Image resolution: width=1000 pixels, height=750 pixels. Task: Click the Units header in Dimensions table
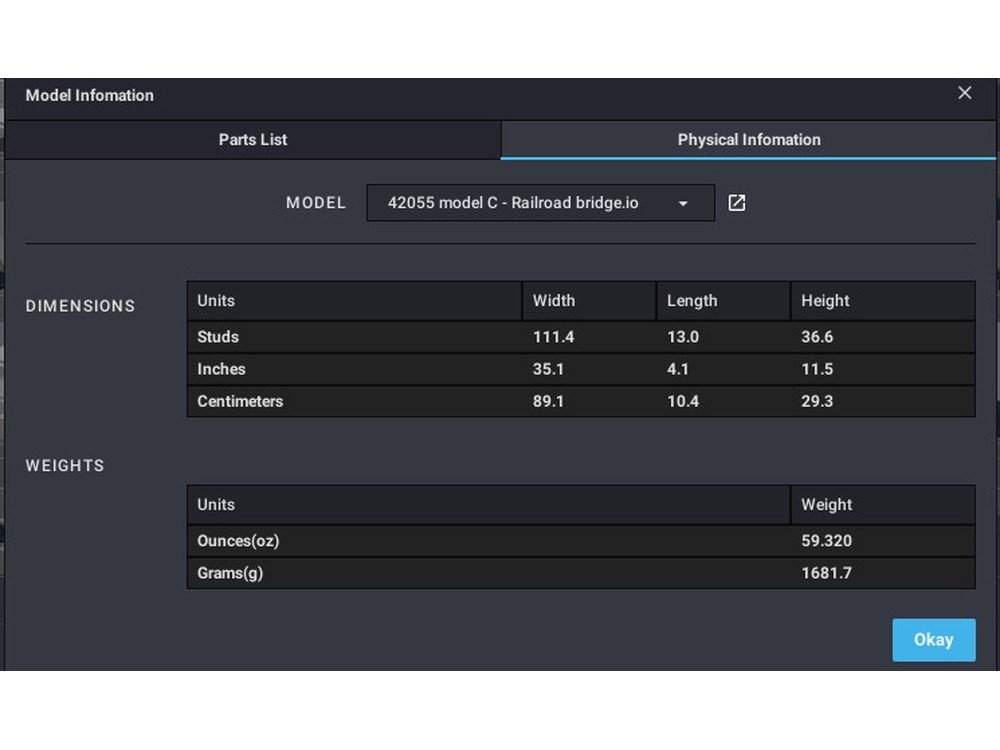(216, 301)
